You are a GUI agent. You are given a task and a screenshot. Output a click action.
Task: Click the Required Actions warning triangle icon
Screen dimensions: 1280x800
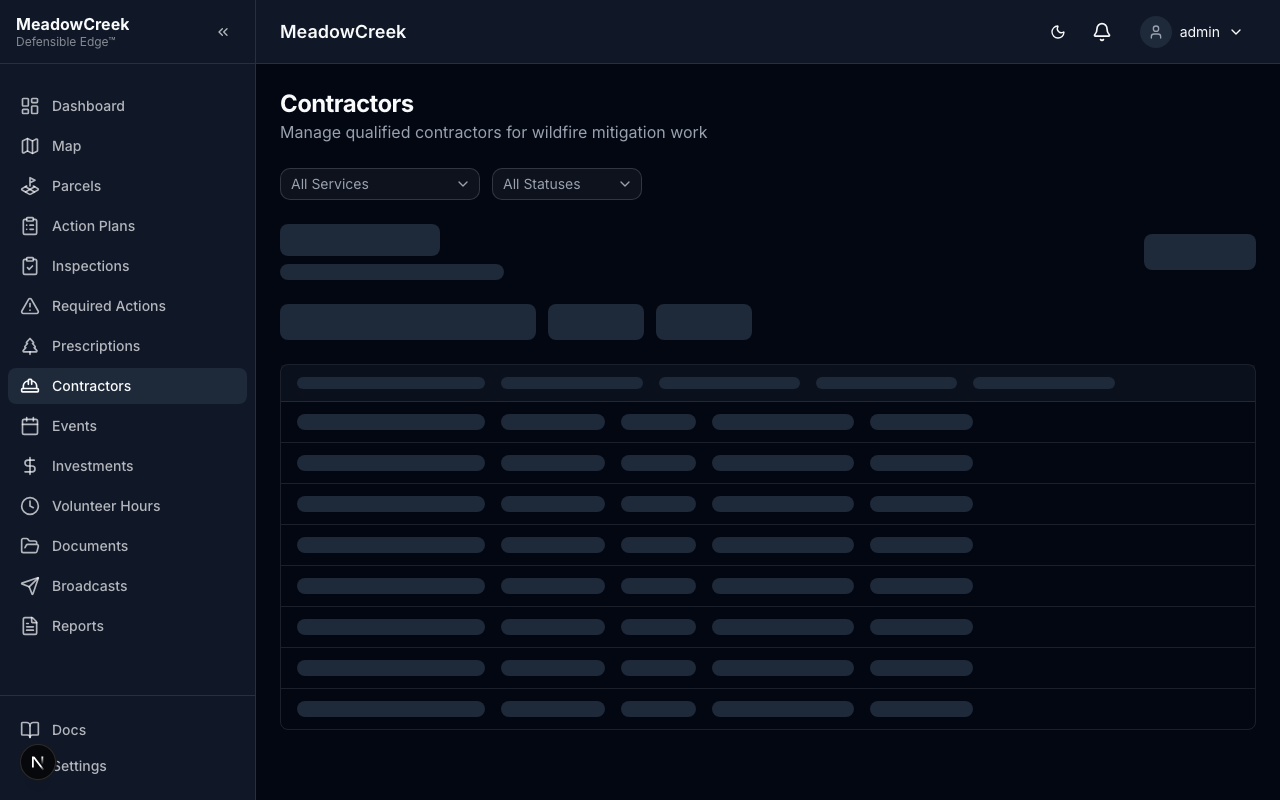click(x=30, y=306)
